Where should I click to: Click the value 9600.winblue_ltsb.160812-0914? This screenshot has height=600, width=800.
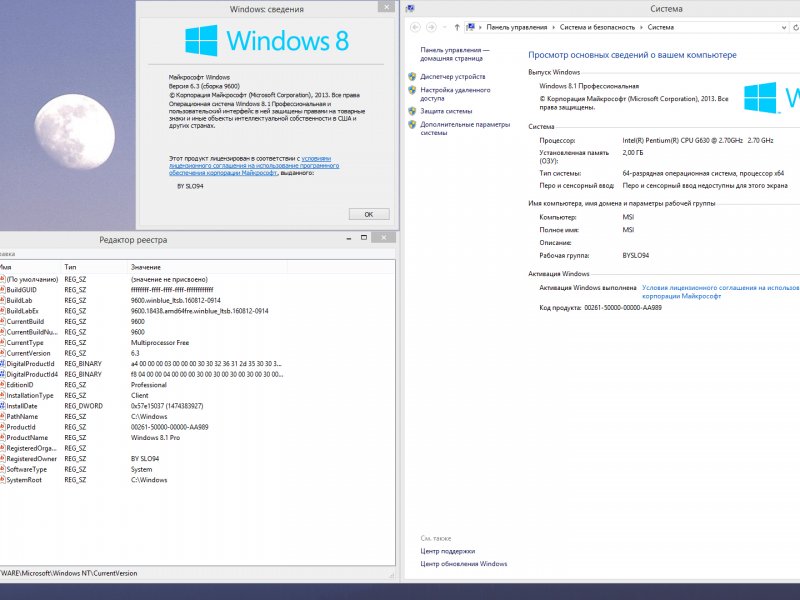(x=176, y=301)
